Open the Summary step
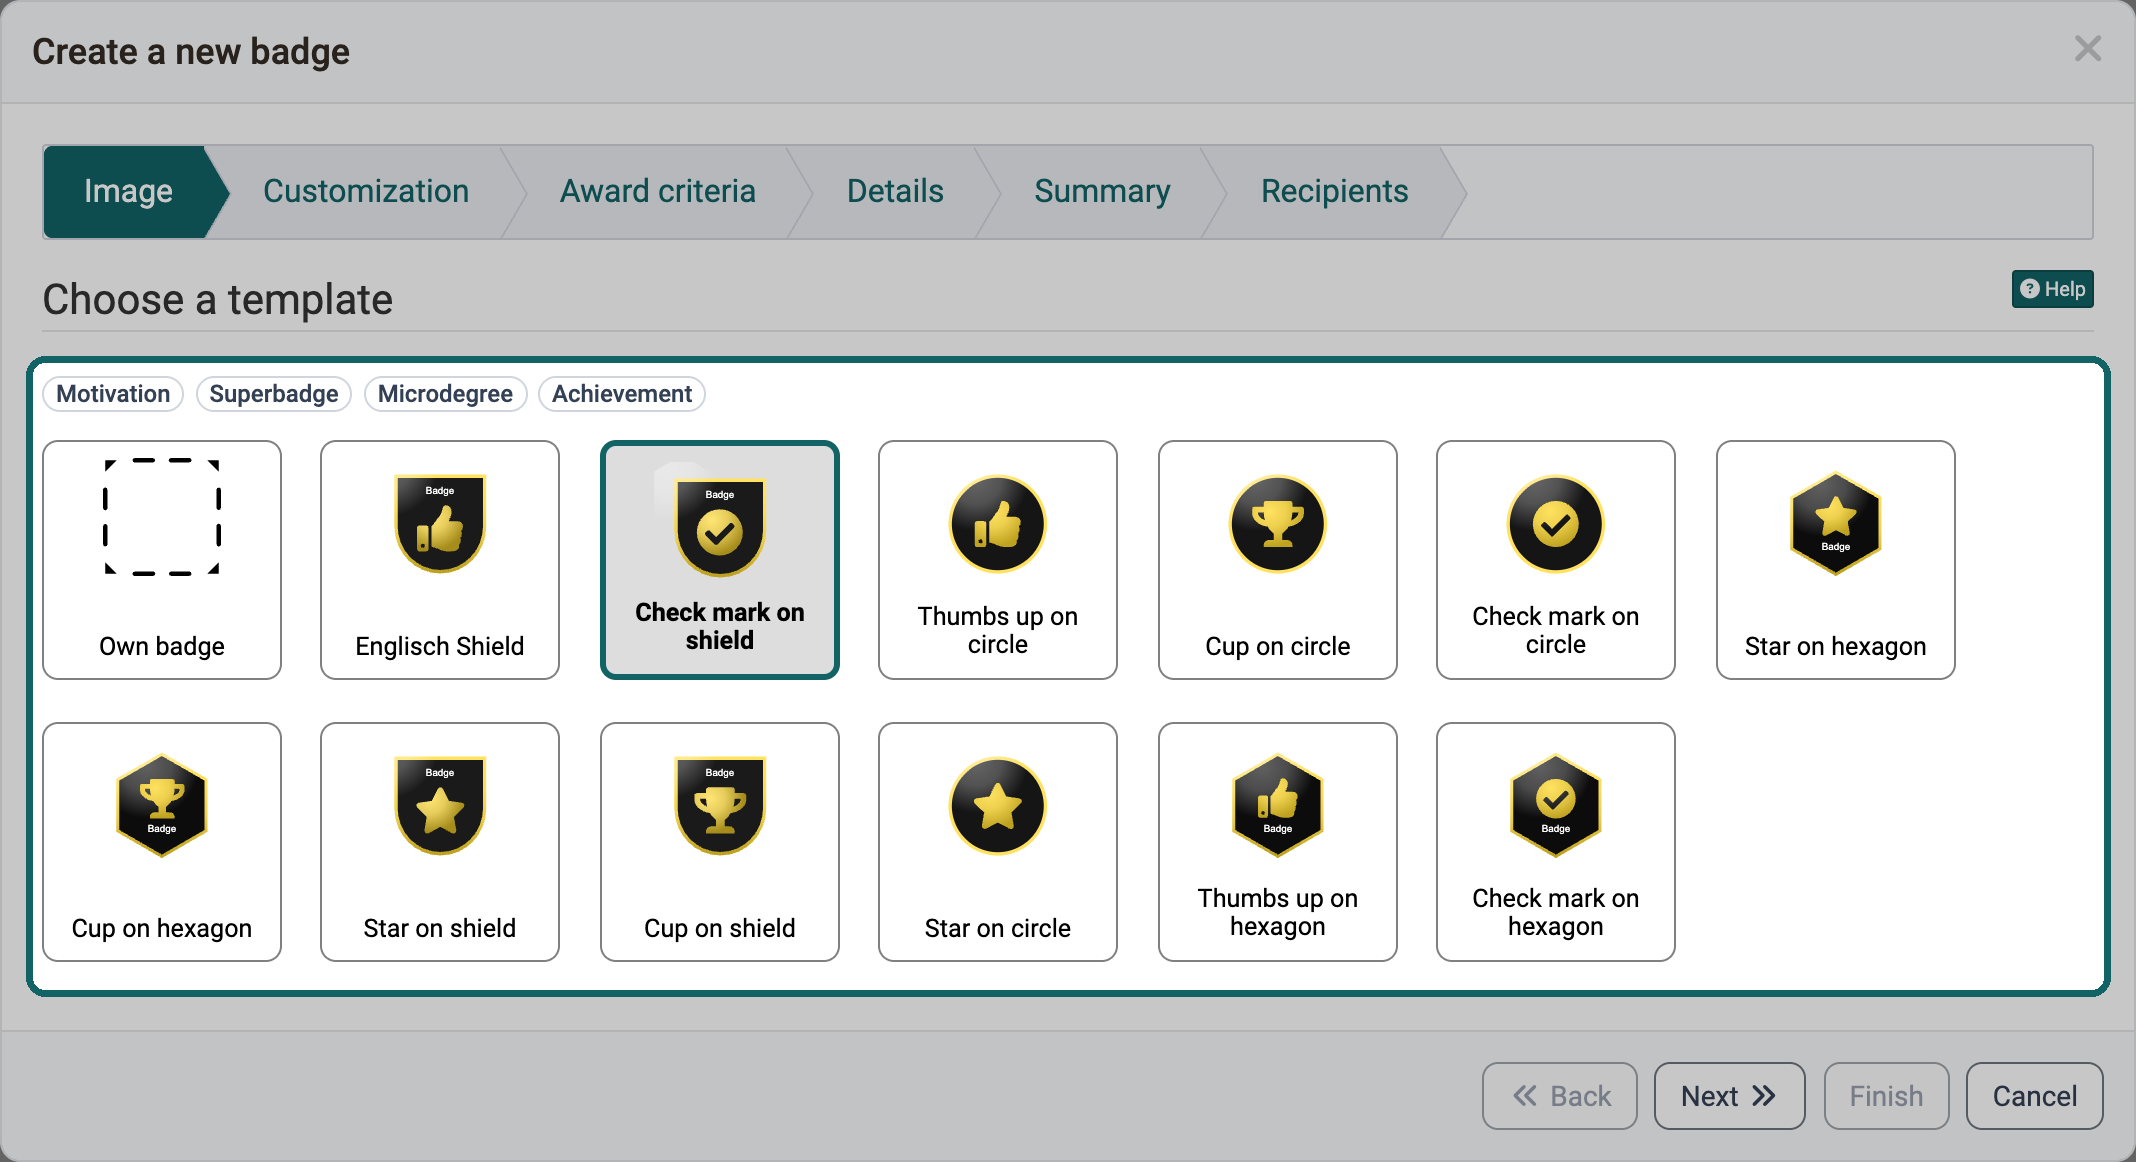The height and width of the screenshot is (1162, 2136). tap(1102, 191)
